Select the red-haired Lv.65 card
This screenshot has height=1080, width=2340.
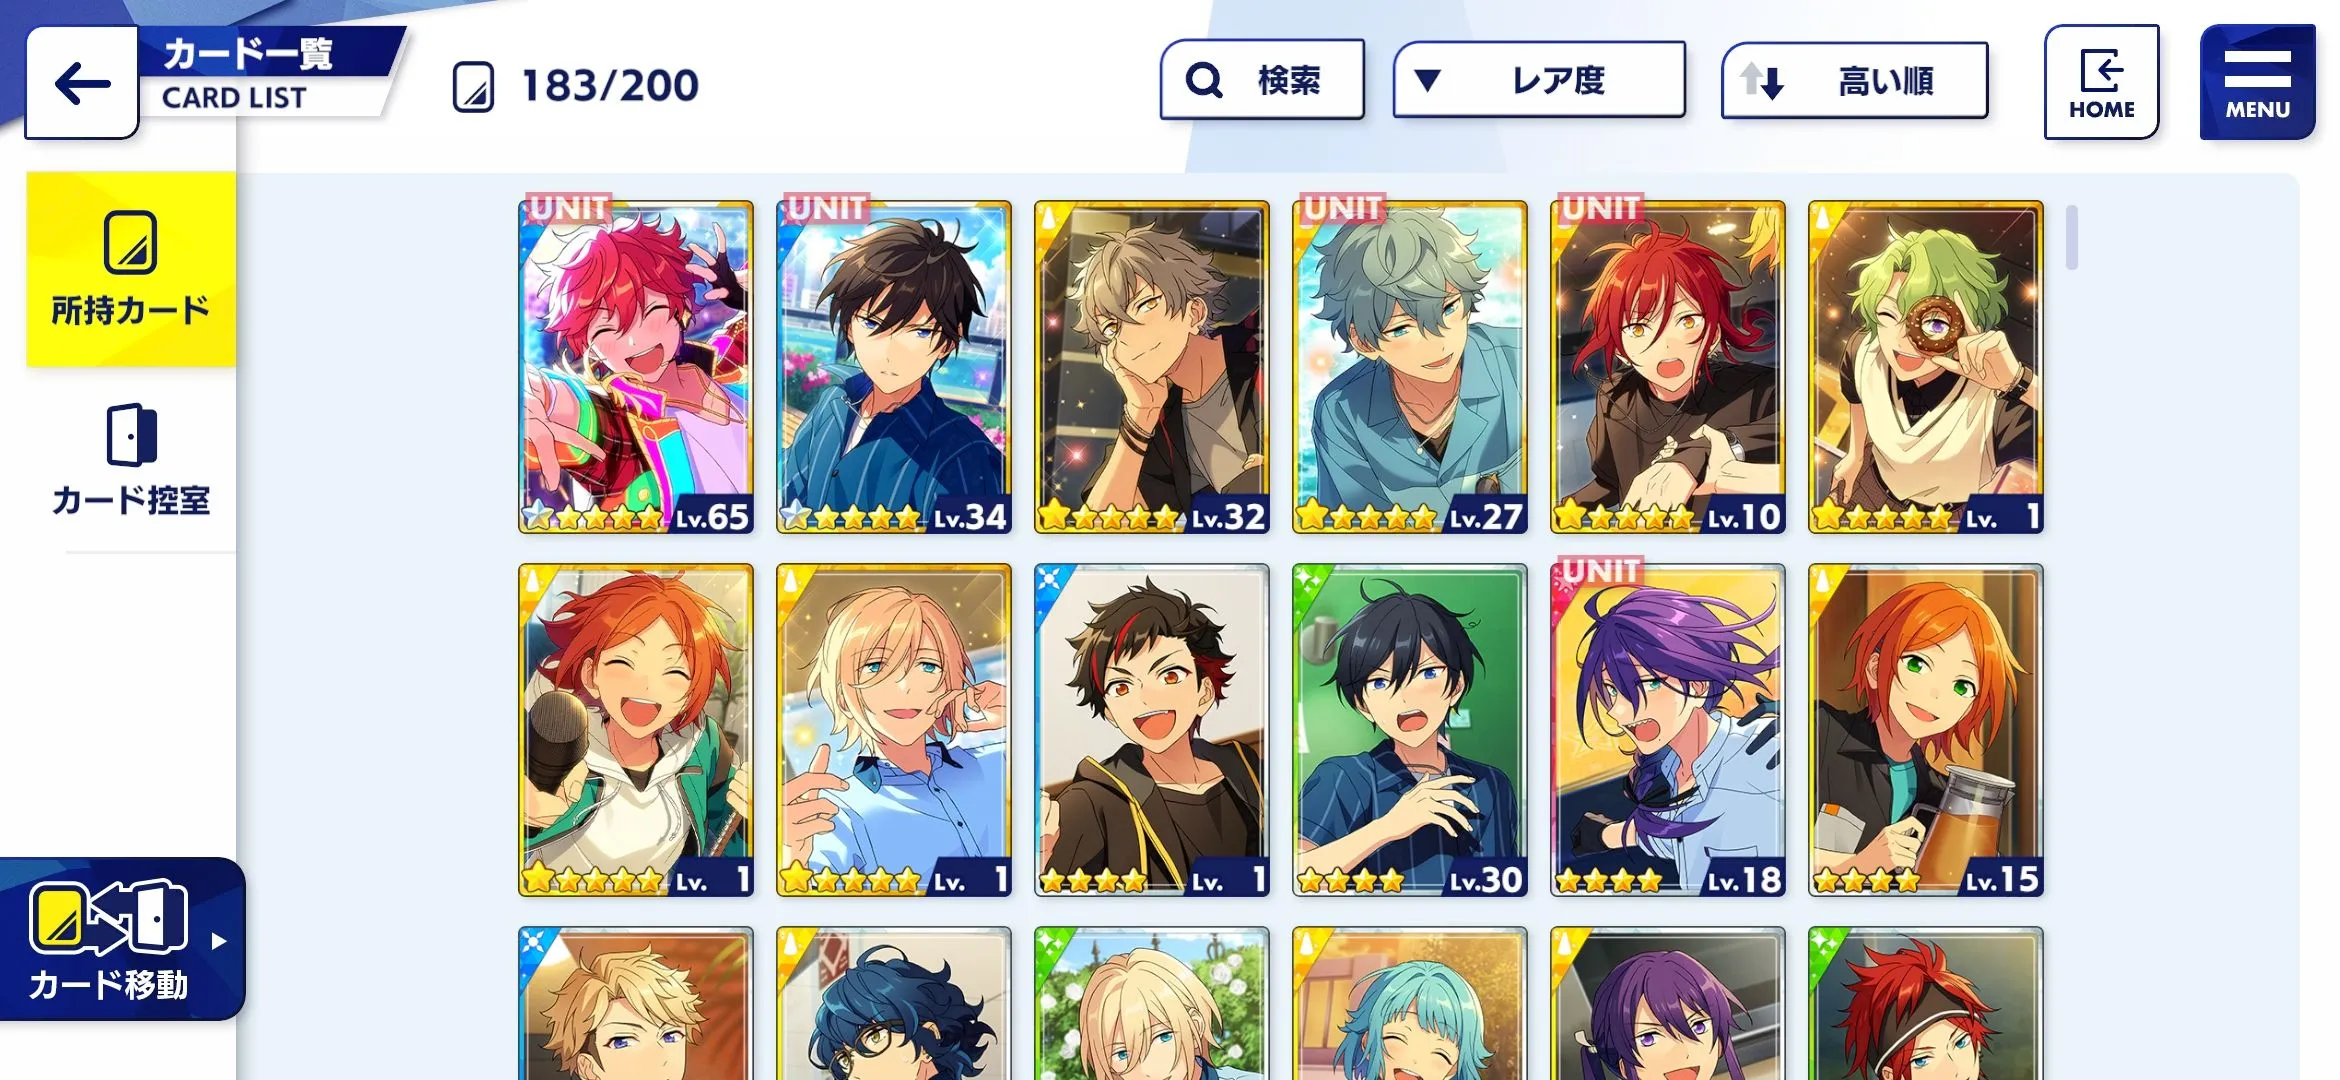point(636,367)
